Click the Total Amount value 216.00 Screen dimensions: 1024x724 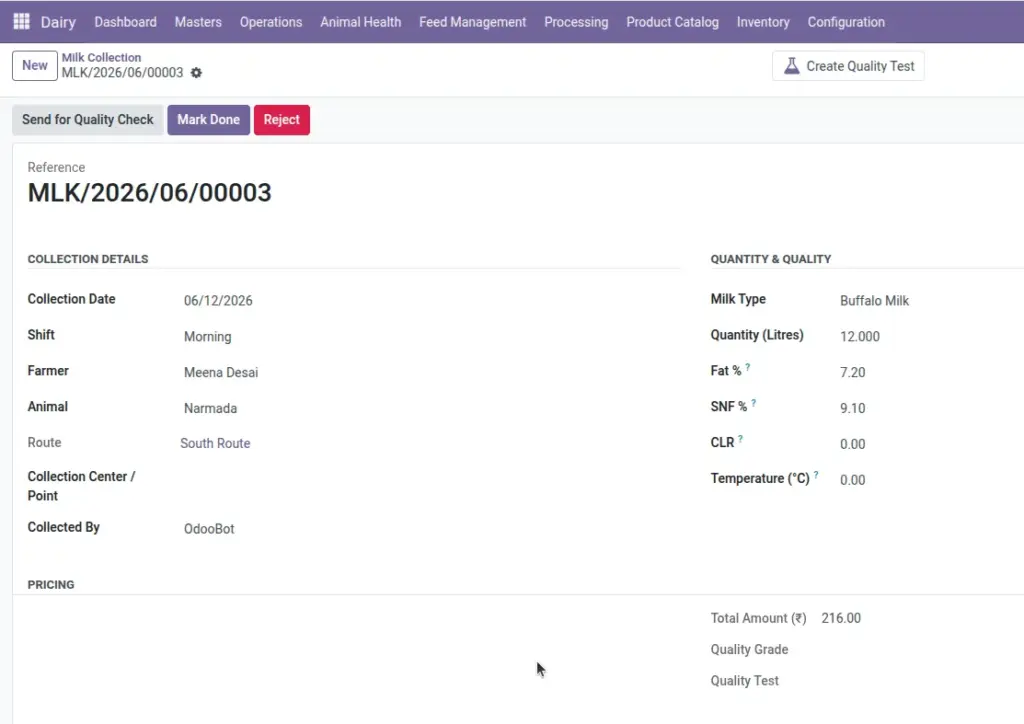point(841,618)
